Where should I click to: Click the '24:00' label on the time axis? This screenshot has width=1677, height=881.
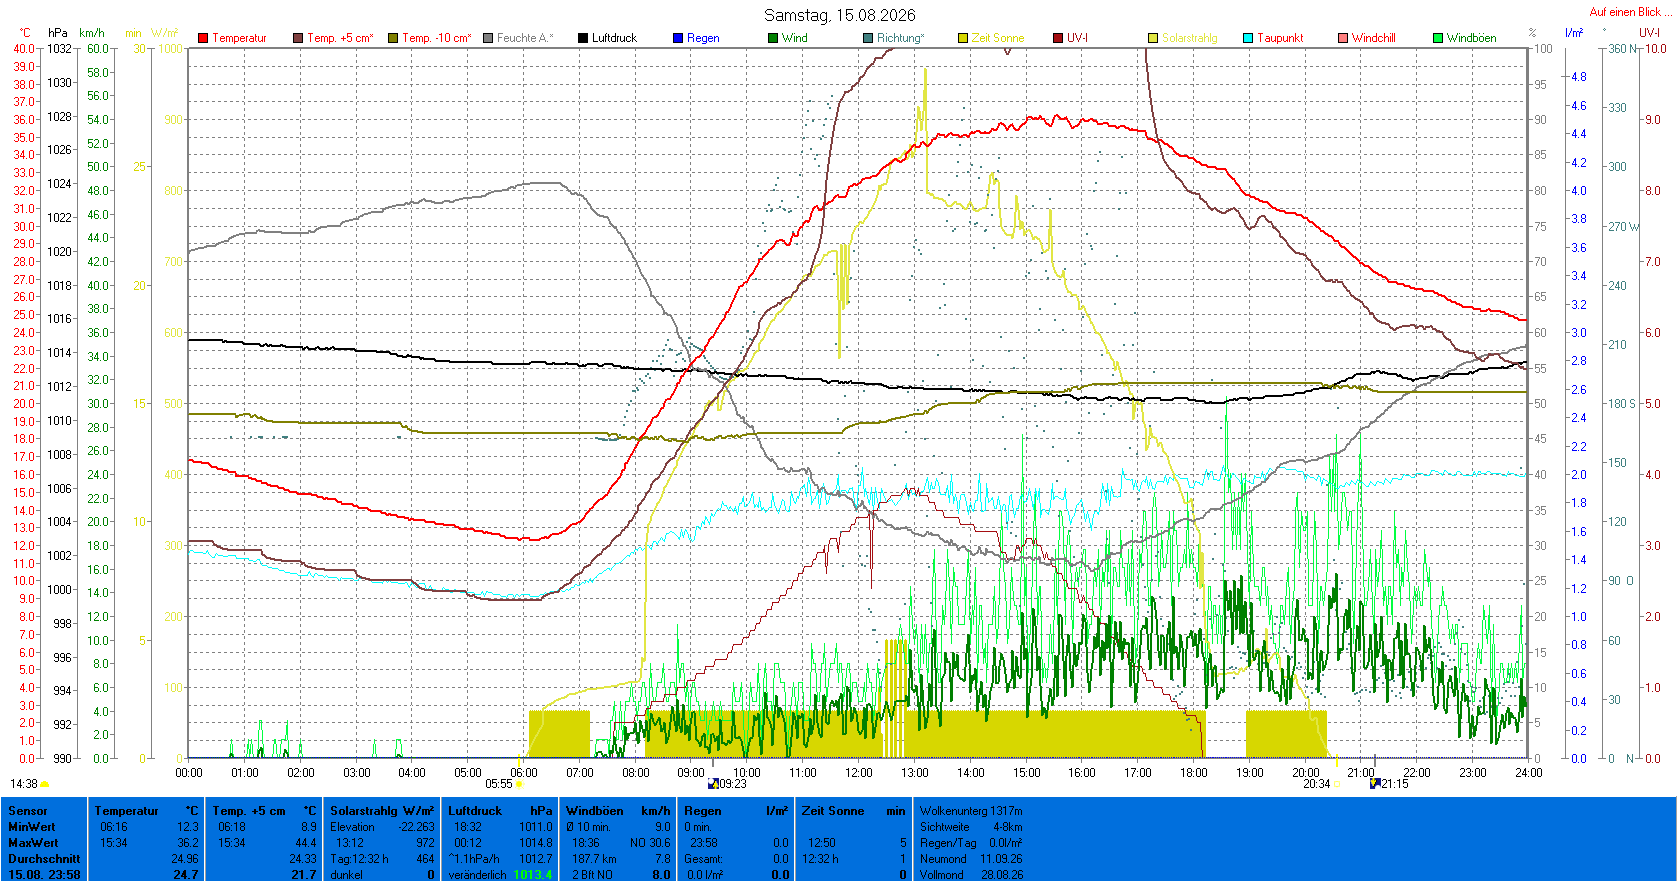point(1529,772)
